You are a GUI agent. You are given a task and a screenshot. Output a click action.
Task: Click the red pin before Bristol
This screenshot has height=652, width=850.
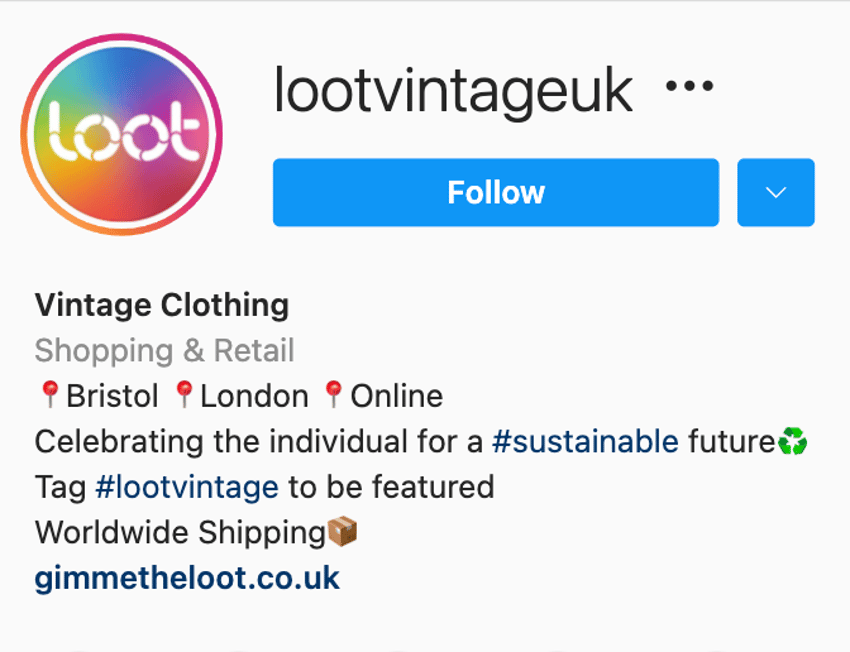coord(50,394)
